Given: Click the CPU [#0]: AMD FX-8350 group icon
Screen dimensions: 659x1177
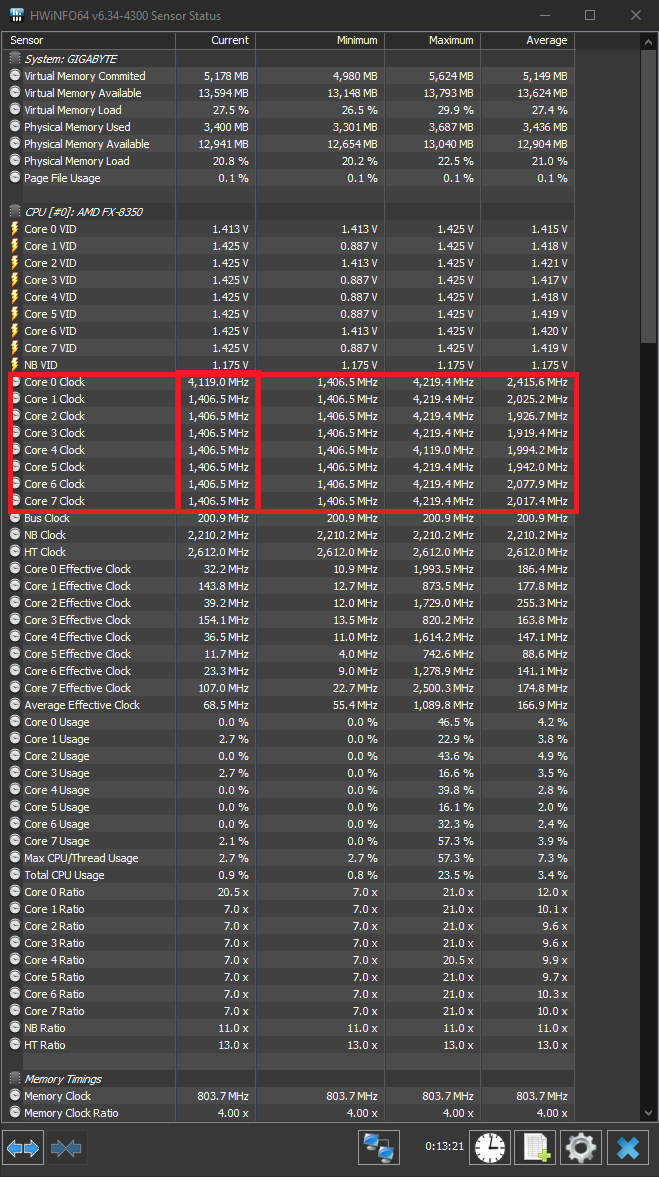Looking at the screenshot, I should 15,212.
